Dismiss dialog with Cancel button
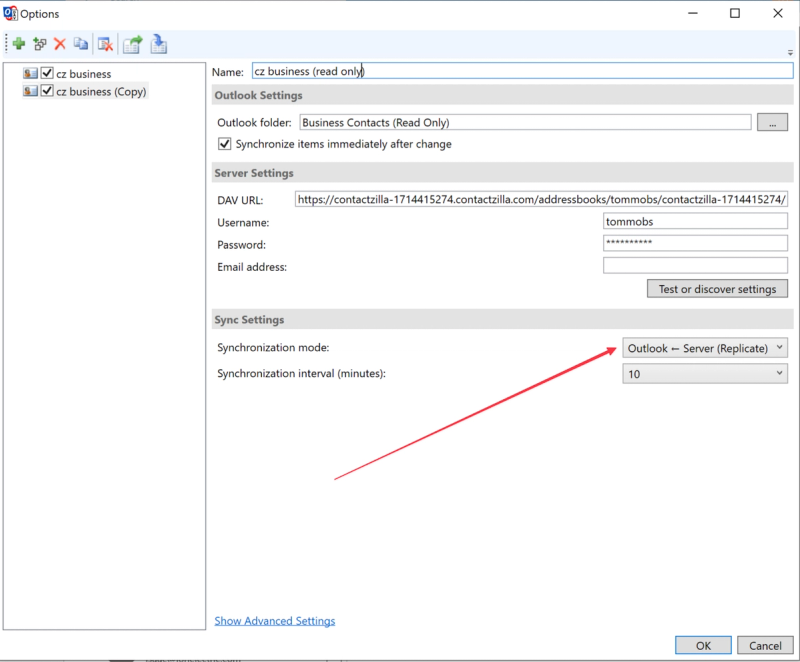The height and width of the screenshot is (662, 800). click(765, 645)
